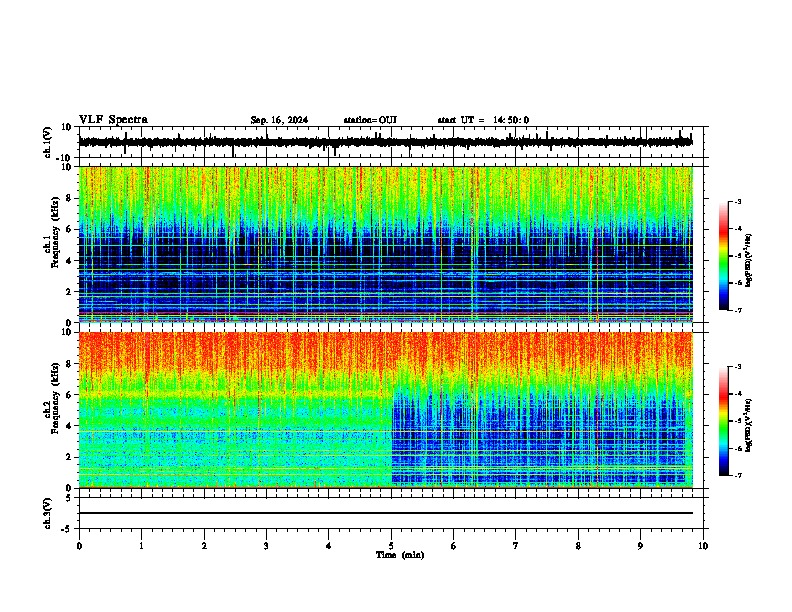Click the "ch.1(V)" axis label
This screenshot has height=612, width=792.
pos(48,142)
